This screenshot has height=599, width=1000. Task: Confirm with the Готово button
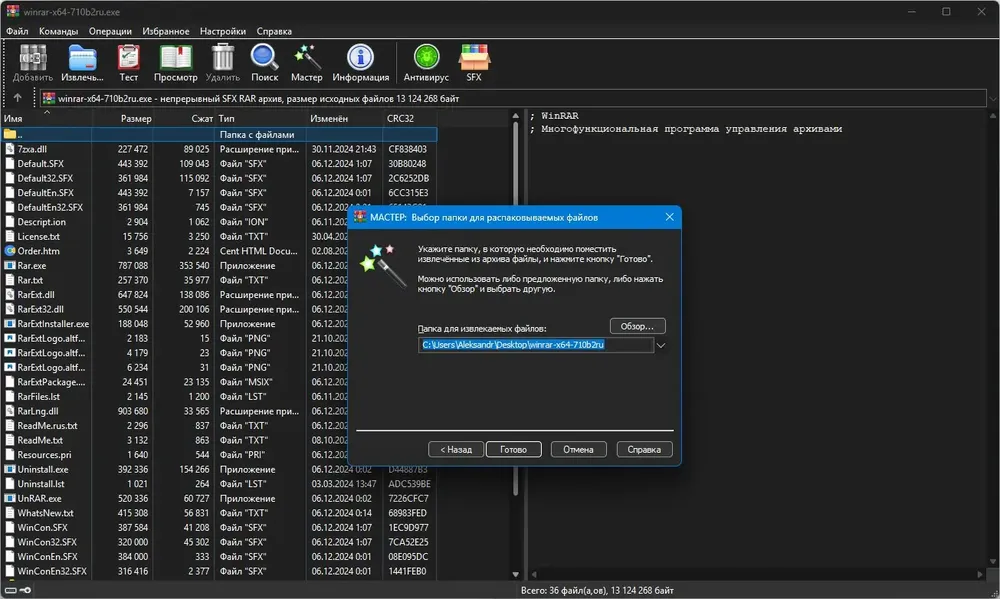[x=513, y=449]
